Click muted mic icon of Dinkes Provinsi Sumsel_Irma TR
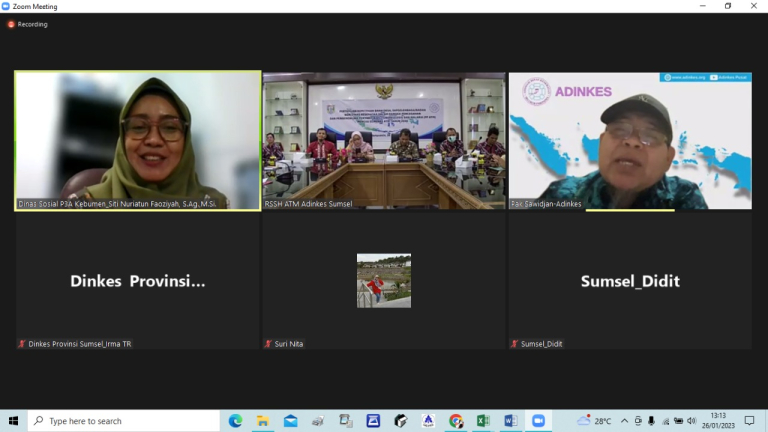 (x=22, y=344)
